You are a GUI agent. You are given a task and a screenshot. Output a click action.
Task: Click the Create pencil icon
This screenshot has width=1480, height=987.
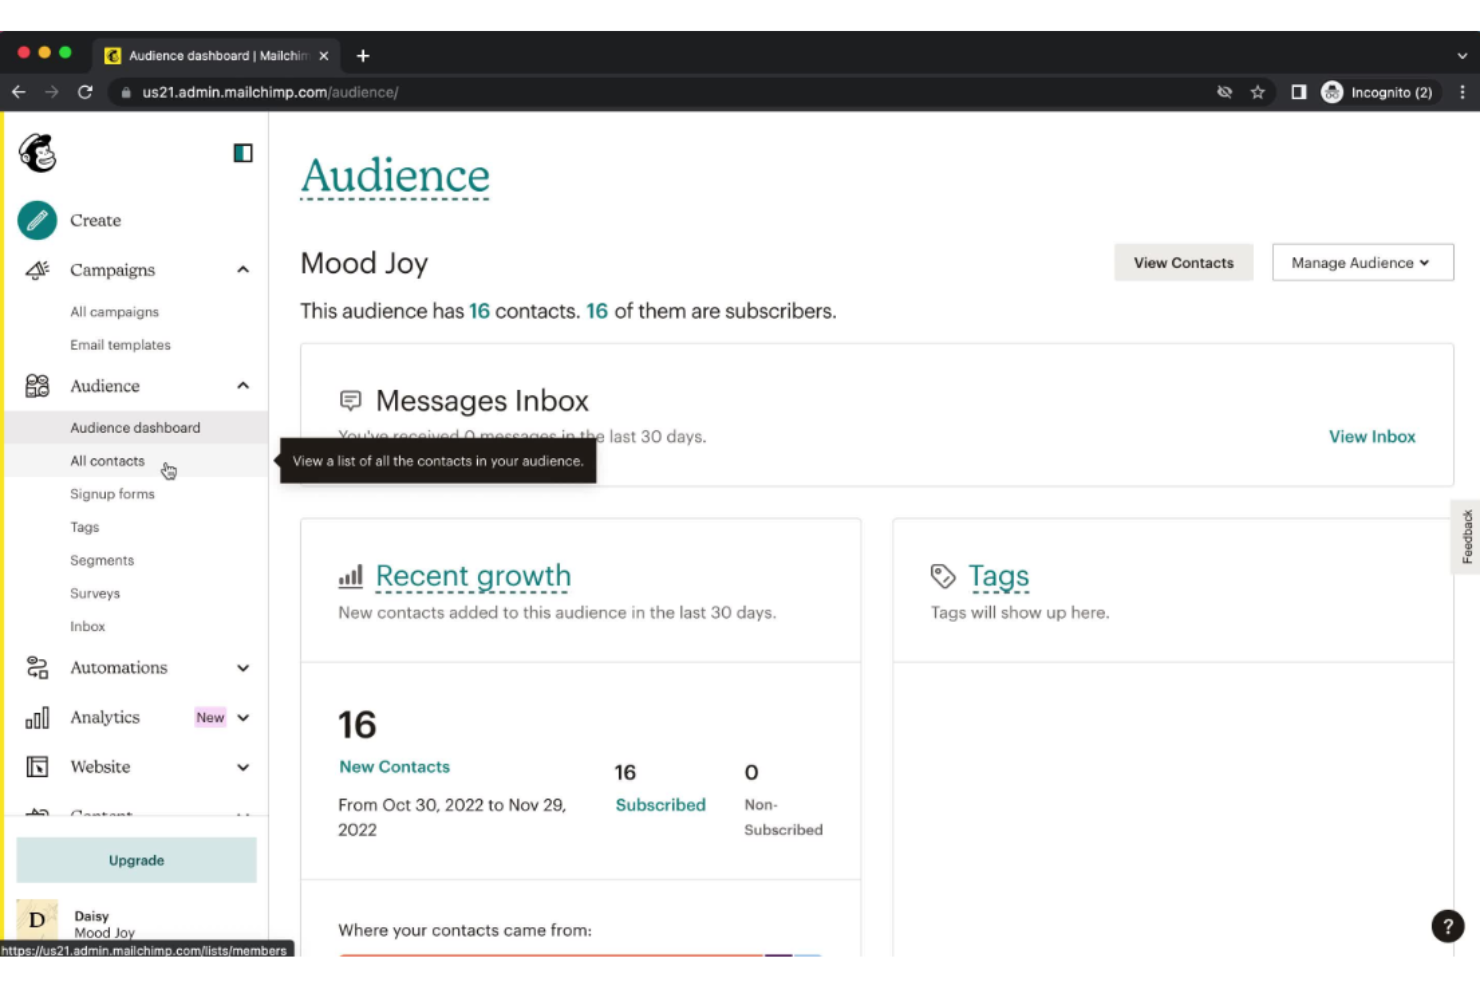(x=37, y=220)
